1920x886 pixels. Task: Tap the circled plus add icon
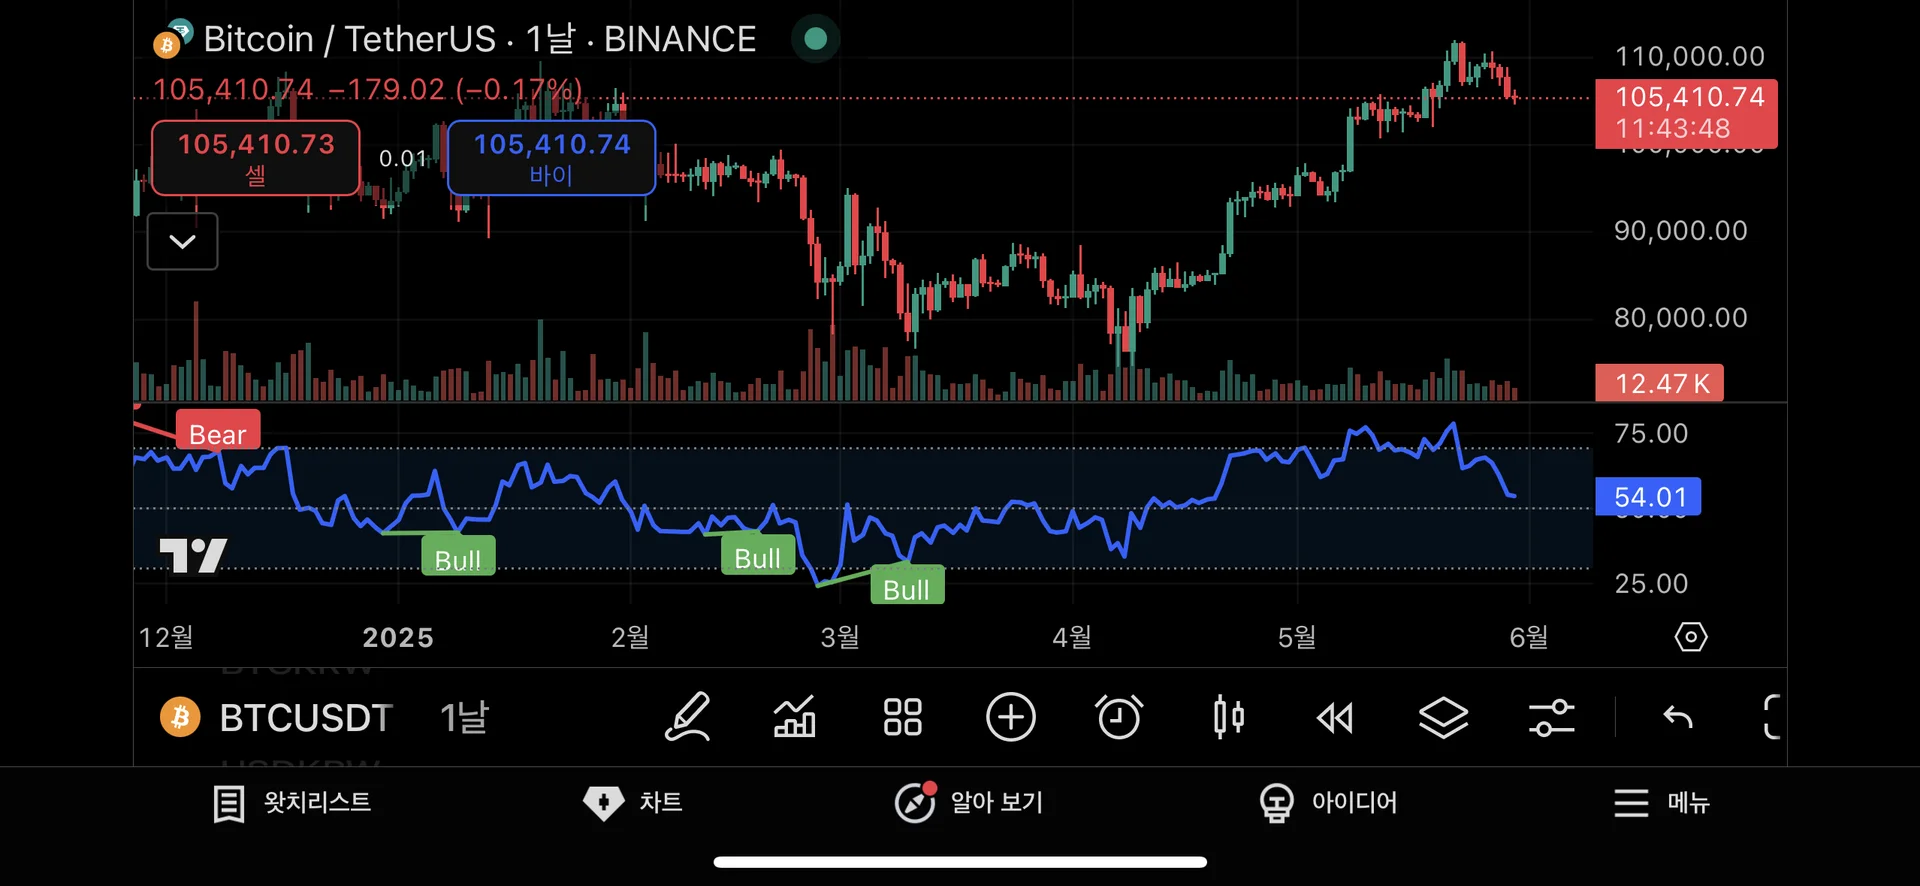click(1010, 717)
